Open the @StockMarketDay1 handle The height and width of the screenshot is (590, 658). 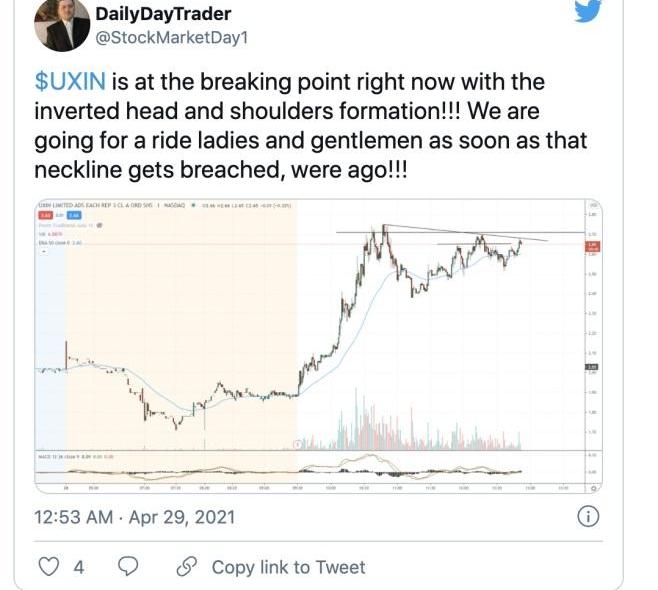click(x=172, y=38)
